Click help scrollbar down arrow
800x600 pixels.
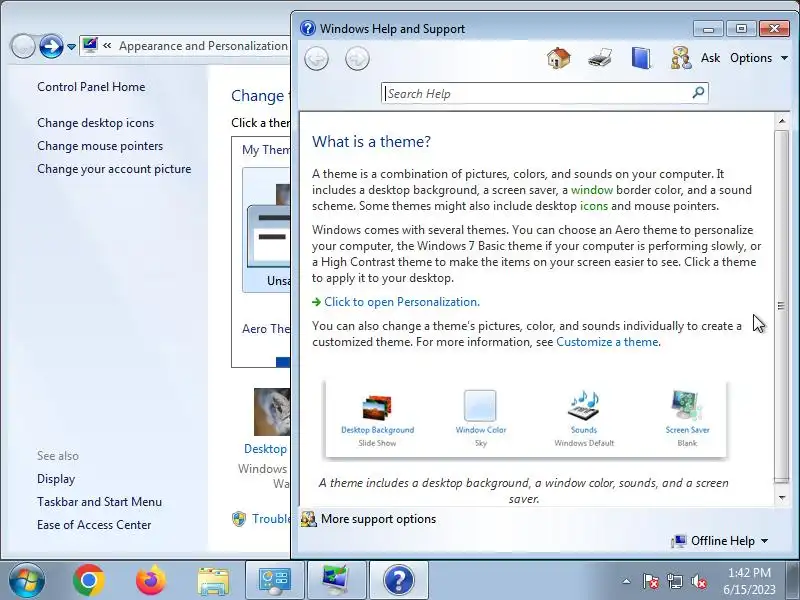click(782, 497)
